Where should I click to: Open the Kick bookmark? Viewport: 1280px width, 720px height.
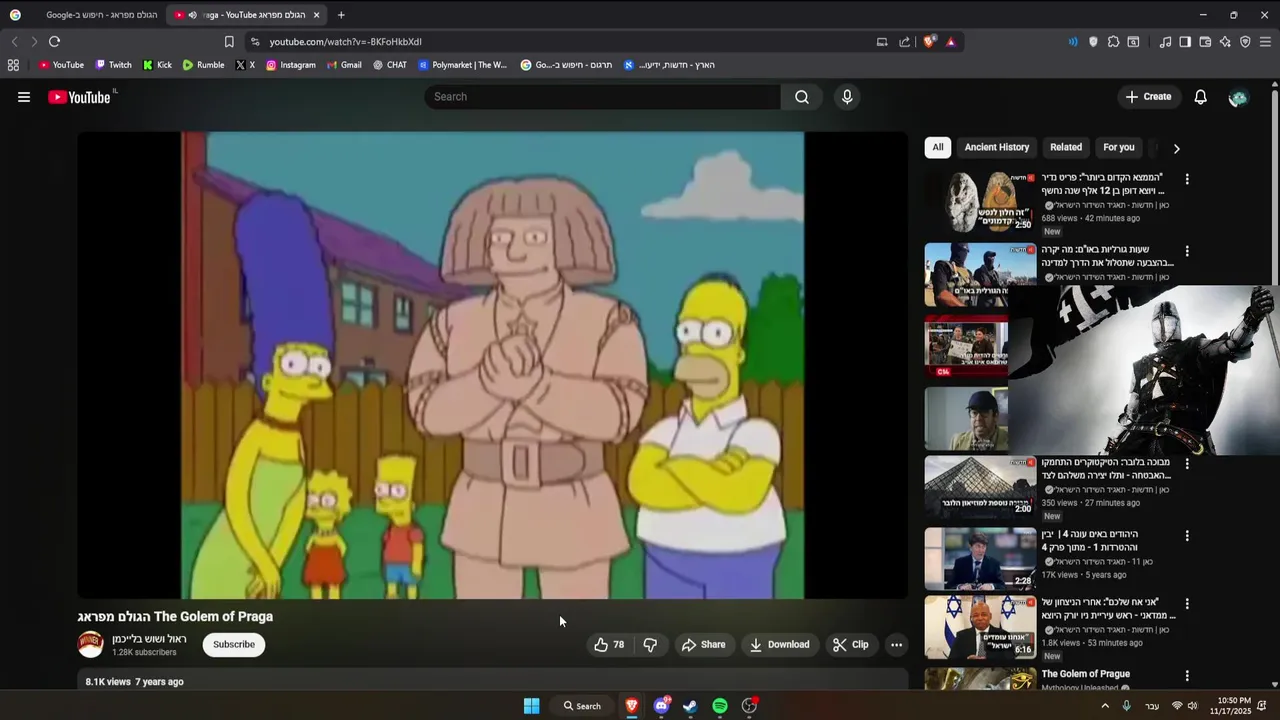pyautogui.click(x=157, y=65)
